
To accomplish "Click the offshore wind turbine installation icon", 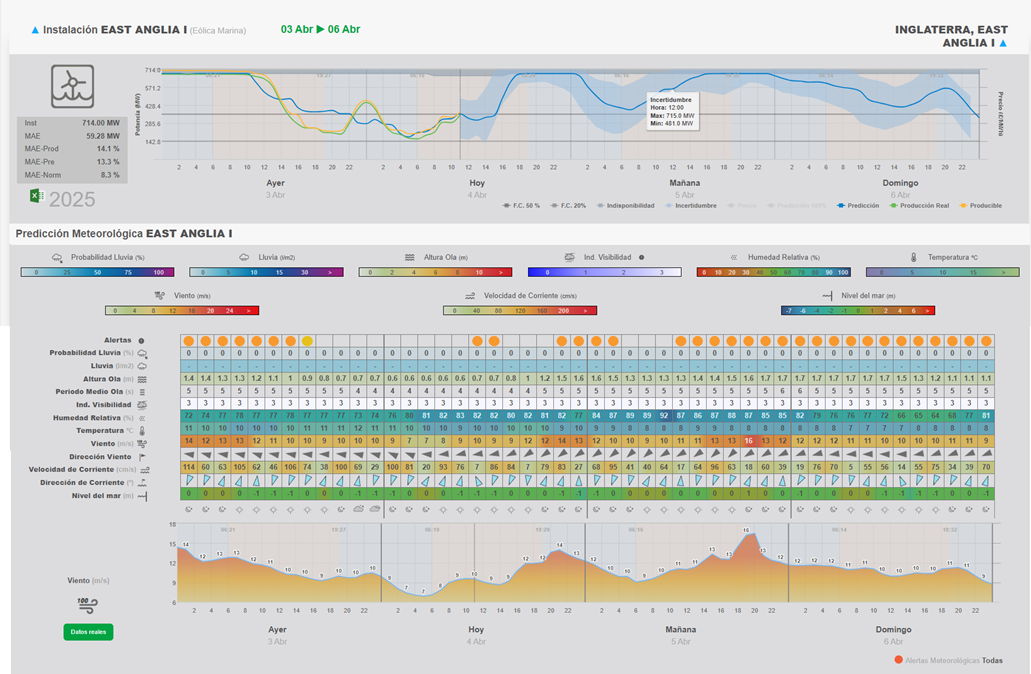I will [72, 87].
